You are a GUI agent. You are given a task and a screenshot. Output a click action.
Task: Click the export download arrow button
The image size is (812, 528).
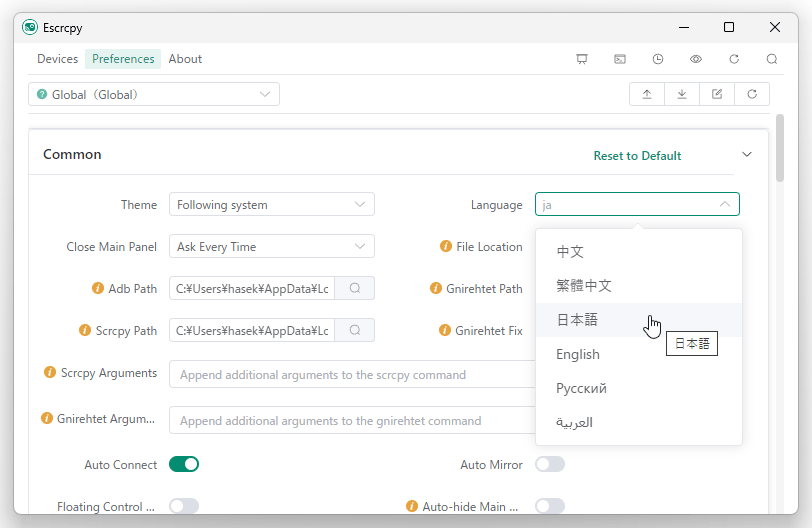(682, 94)
